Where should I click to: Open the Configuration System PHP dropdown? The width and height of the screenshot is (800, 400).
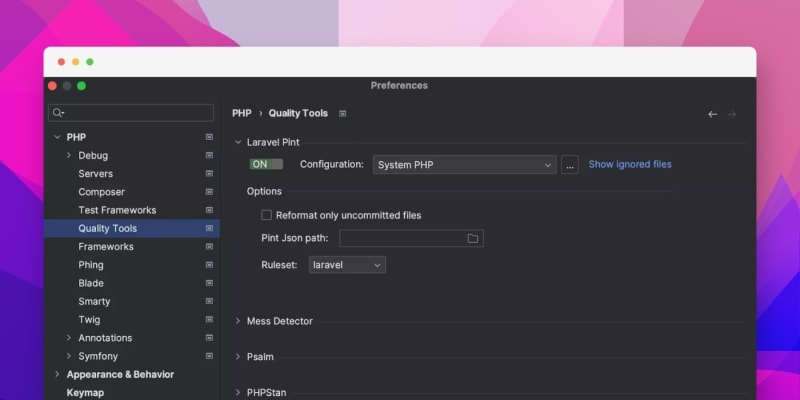pyautogui.click(x=464, y=165)
